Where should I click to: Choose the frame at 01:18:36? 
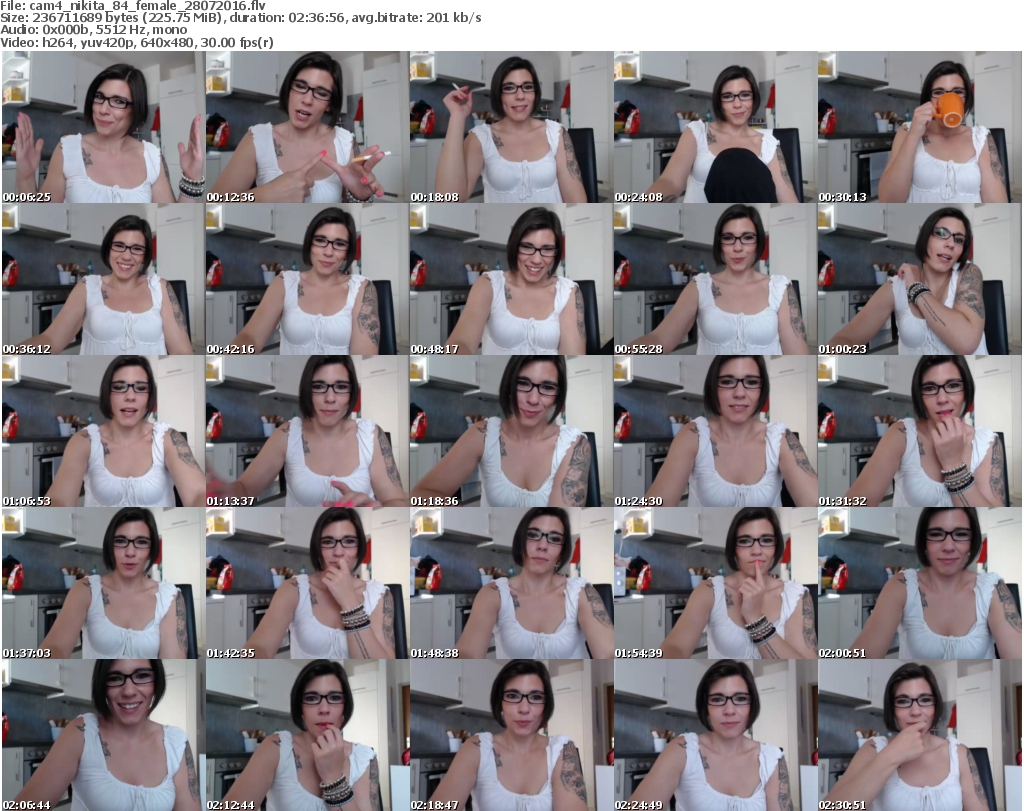511,431
